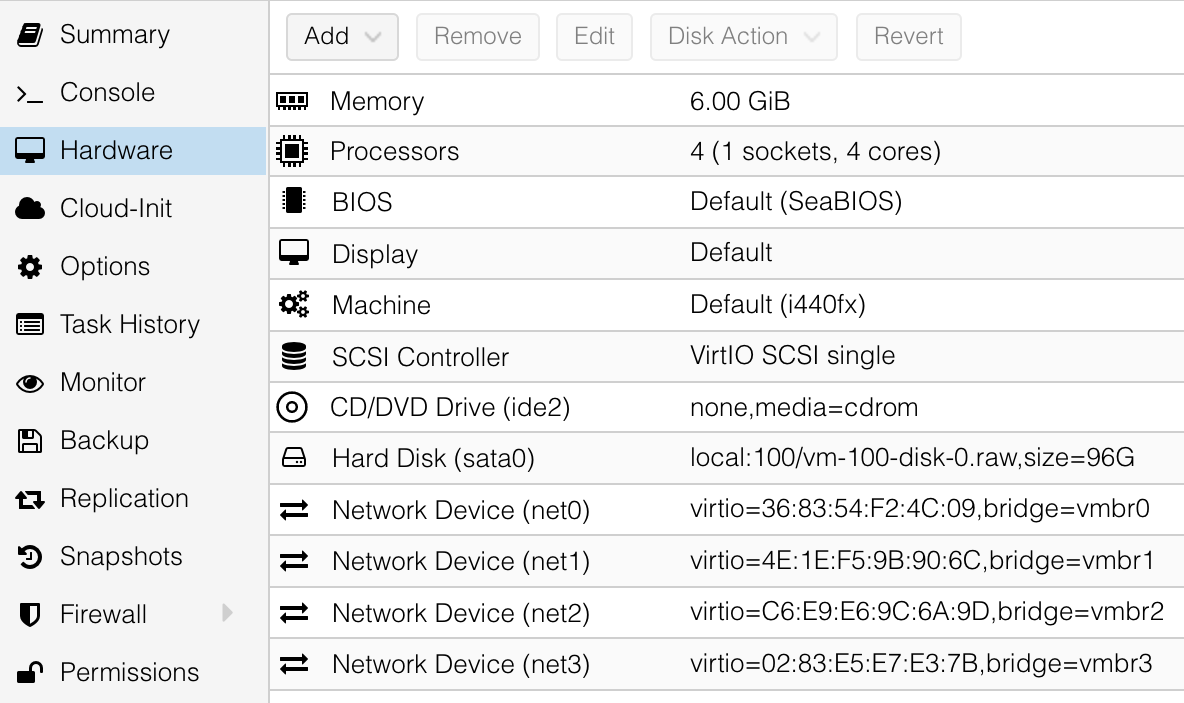Click the Snapshots history icon

[x=29, y=557]
